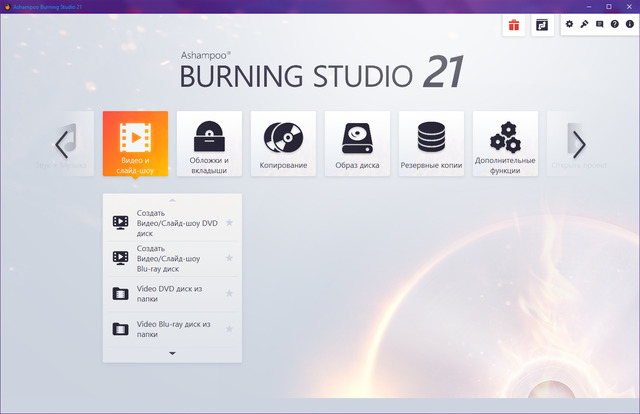This screenshot has width=640, height=414.
Task: Open the red gift box offer icon
Action: (x=513, y=25)
